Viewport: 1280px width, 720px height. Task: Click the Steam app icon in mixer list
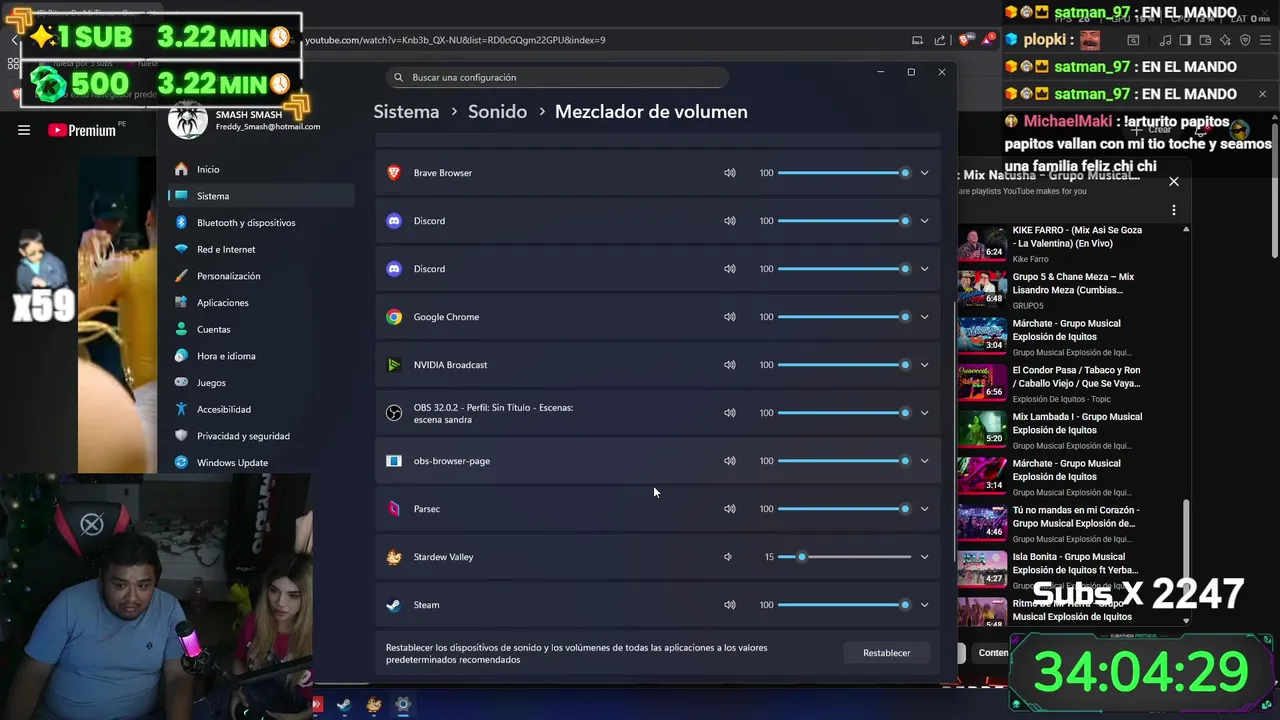(394, 605)
